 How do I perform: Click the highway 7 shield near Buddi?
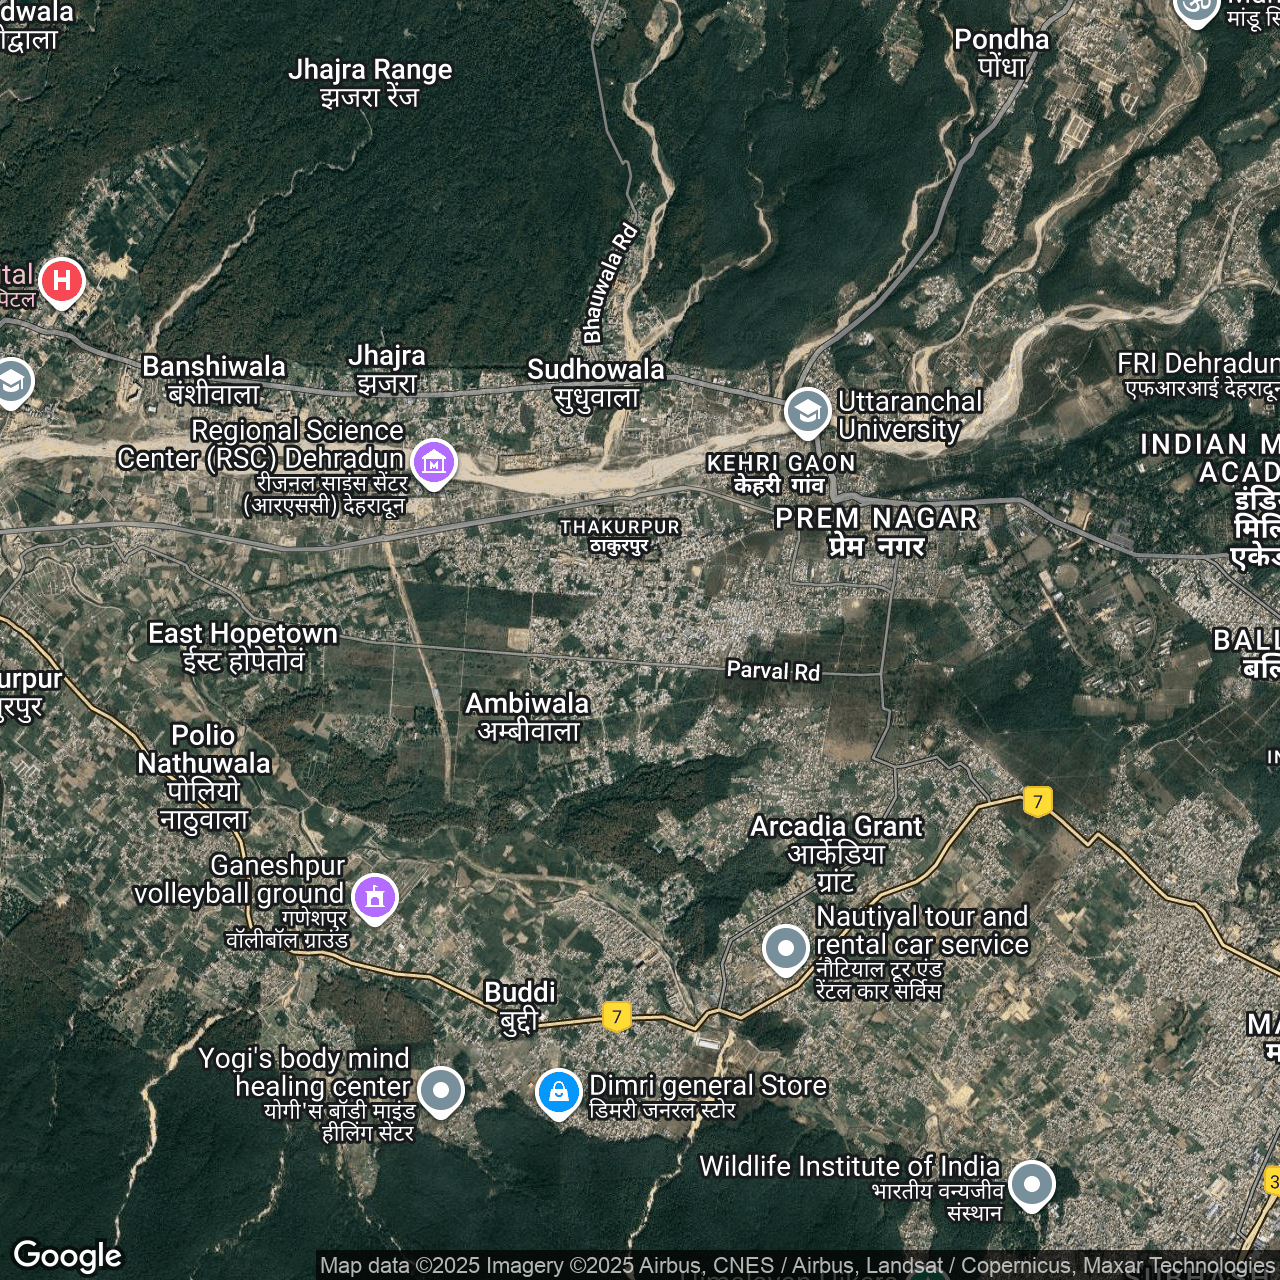[617, 1017]
